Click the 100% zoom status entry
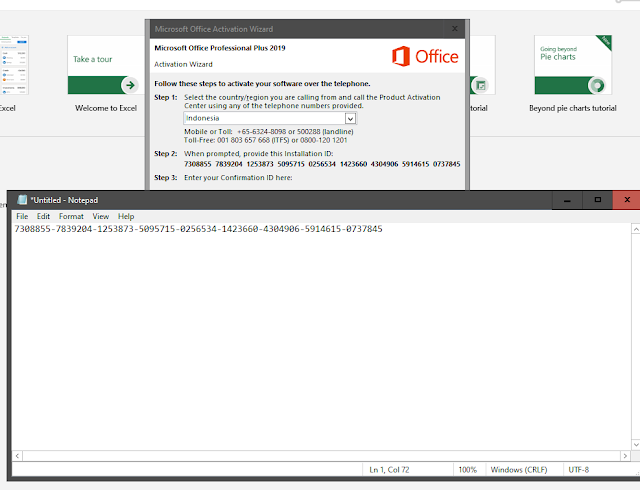 (x=467, y=470)
